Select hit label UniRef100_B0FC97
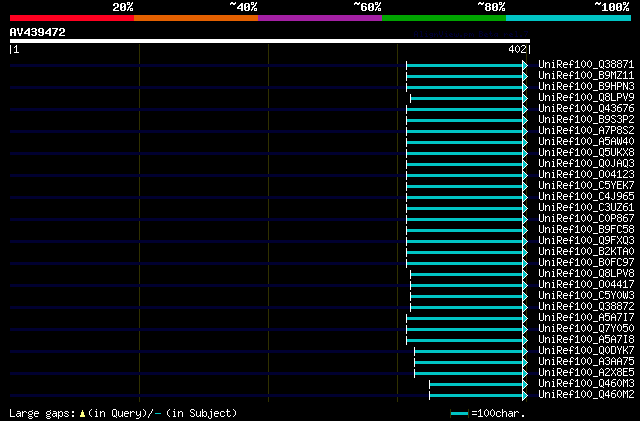This screenshot has height=421, width=640. click(x=586, y=263)
